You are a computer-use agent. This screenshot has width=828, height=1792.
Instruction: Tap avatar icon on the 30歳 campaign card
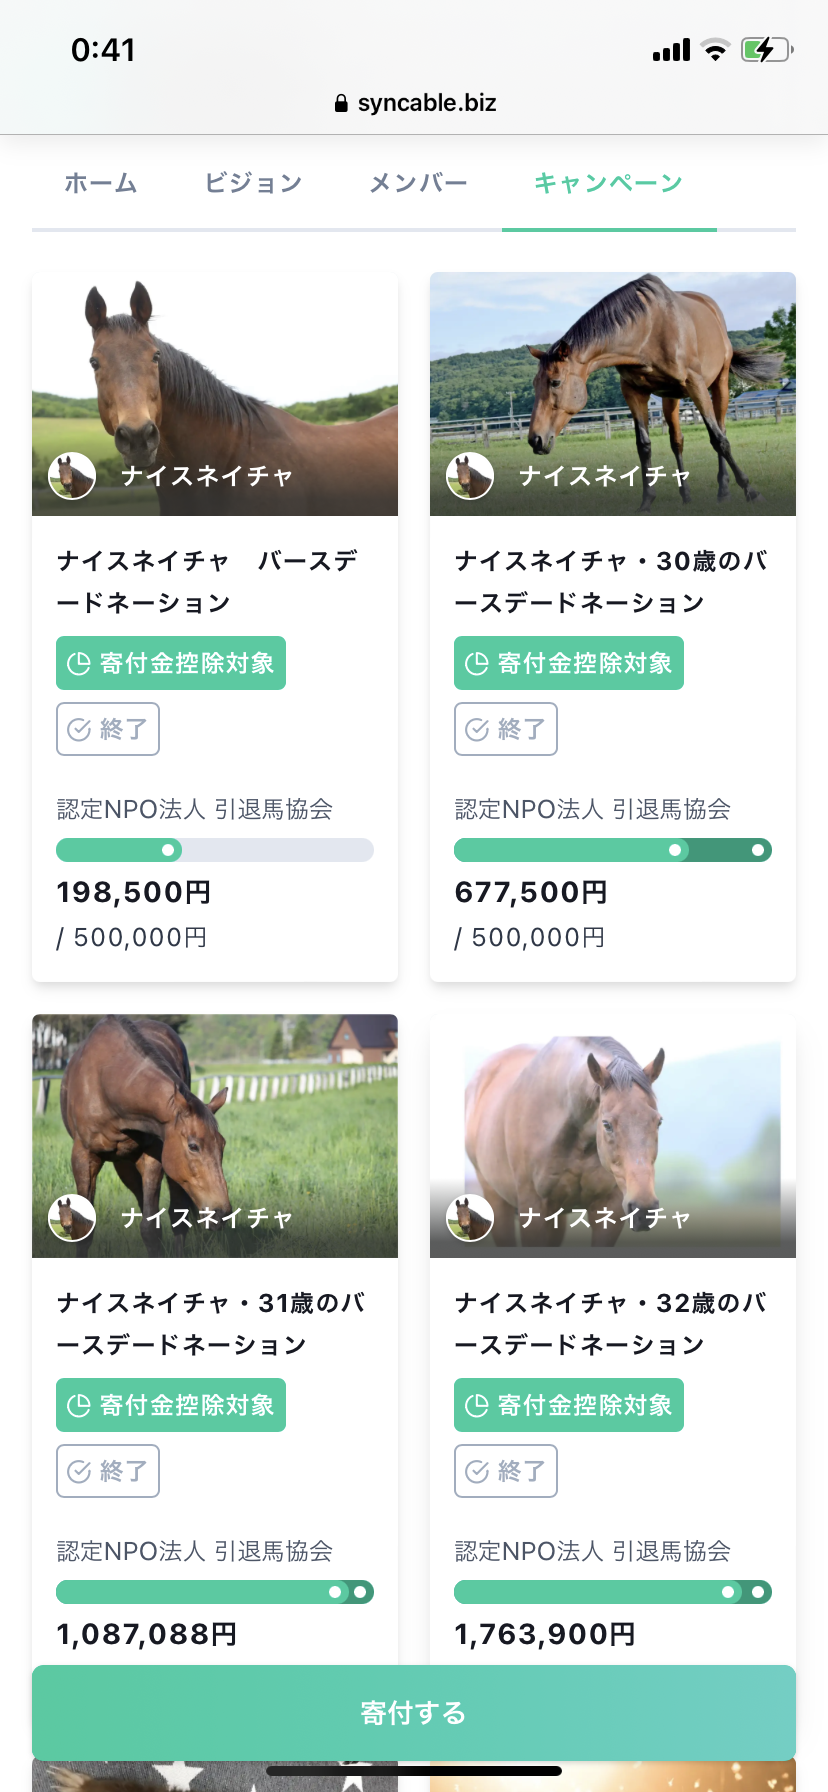pos(470,475)
